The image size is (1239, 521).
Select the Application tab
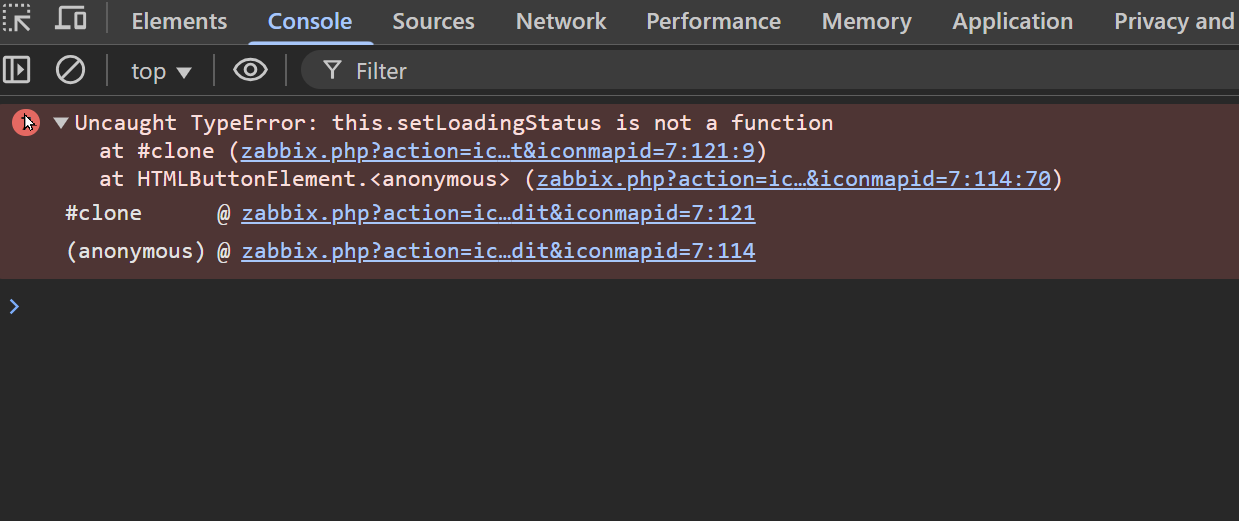1012,21
